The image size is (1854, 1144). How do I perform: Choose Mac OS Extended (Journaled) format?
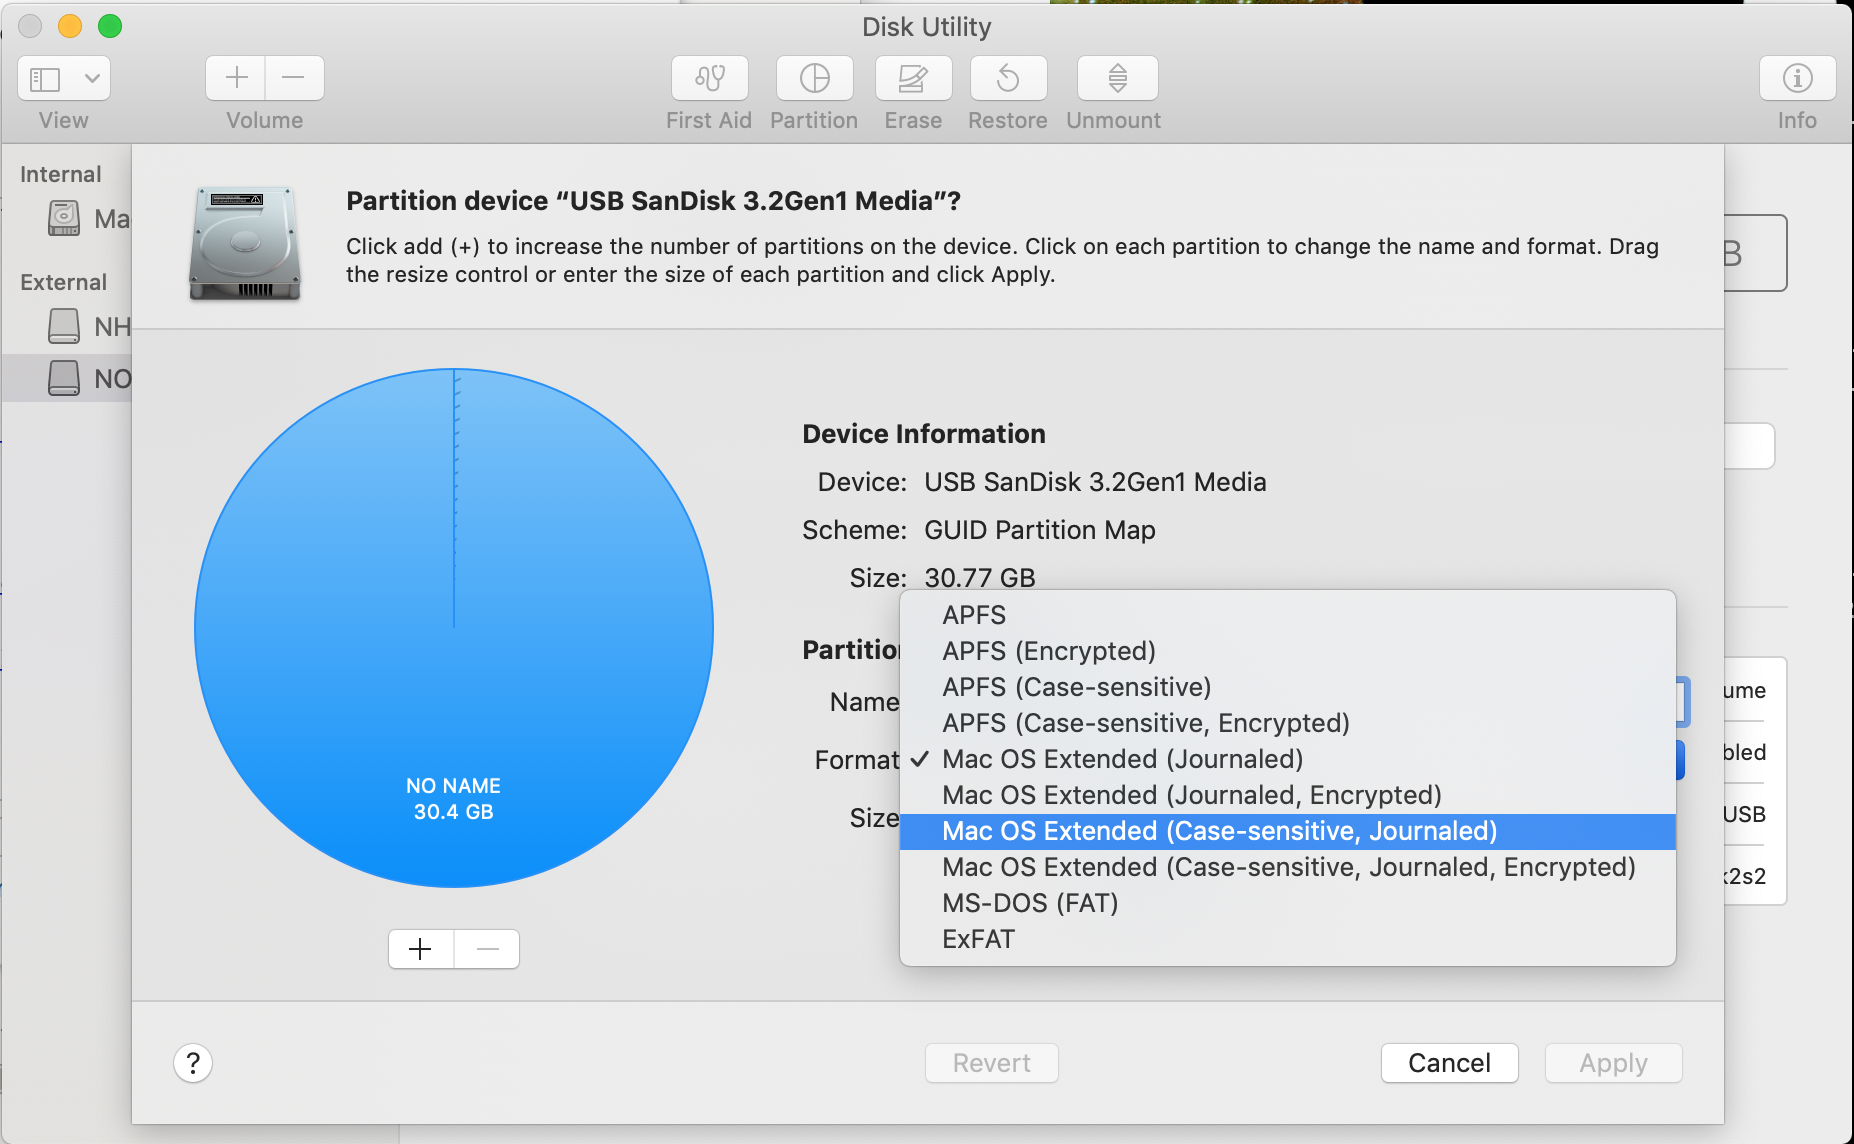point(1288,759)
